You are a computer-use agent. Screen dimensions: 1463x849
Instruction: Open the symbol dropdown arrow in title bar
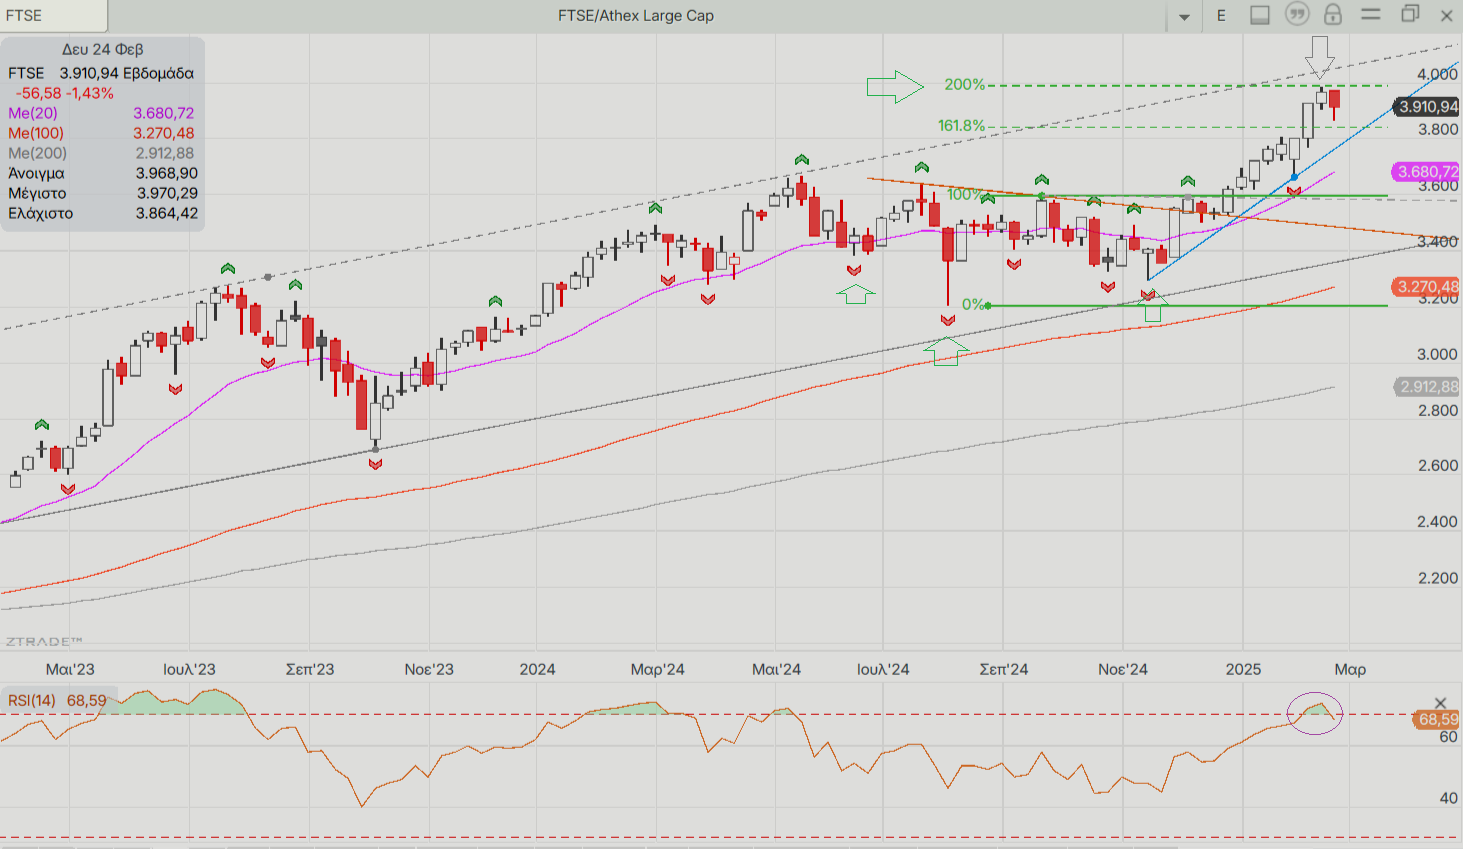[x=1184, y=16]
